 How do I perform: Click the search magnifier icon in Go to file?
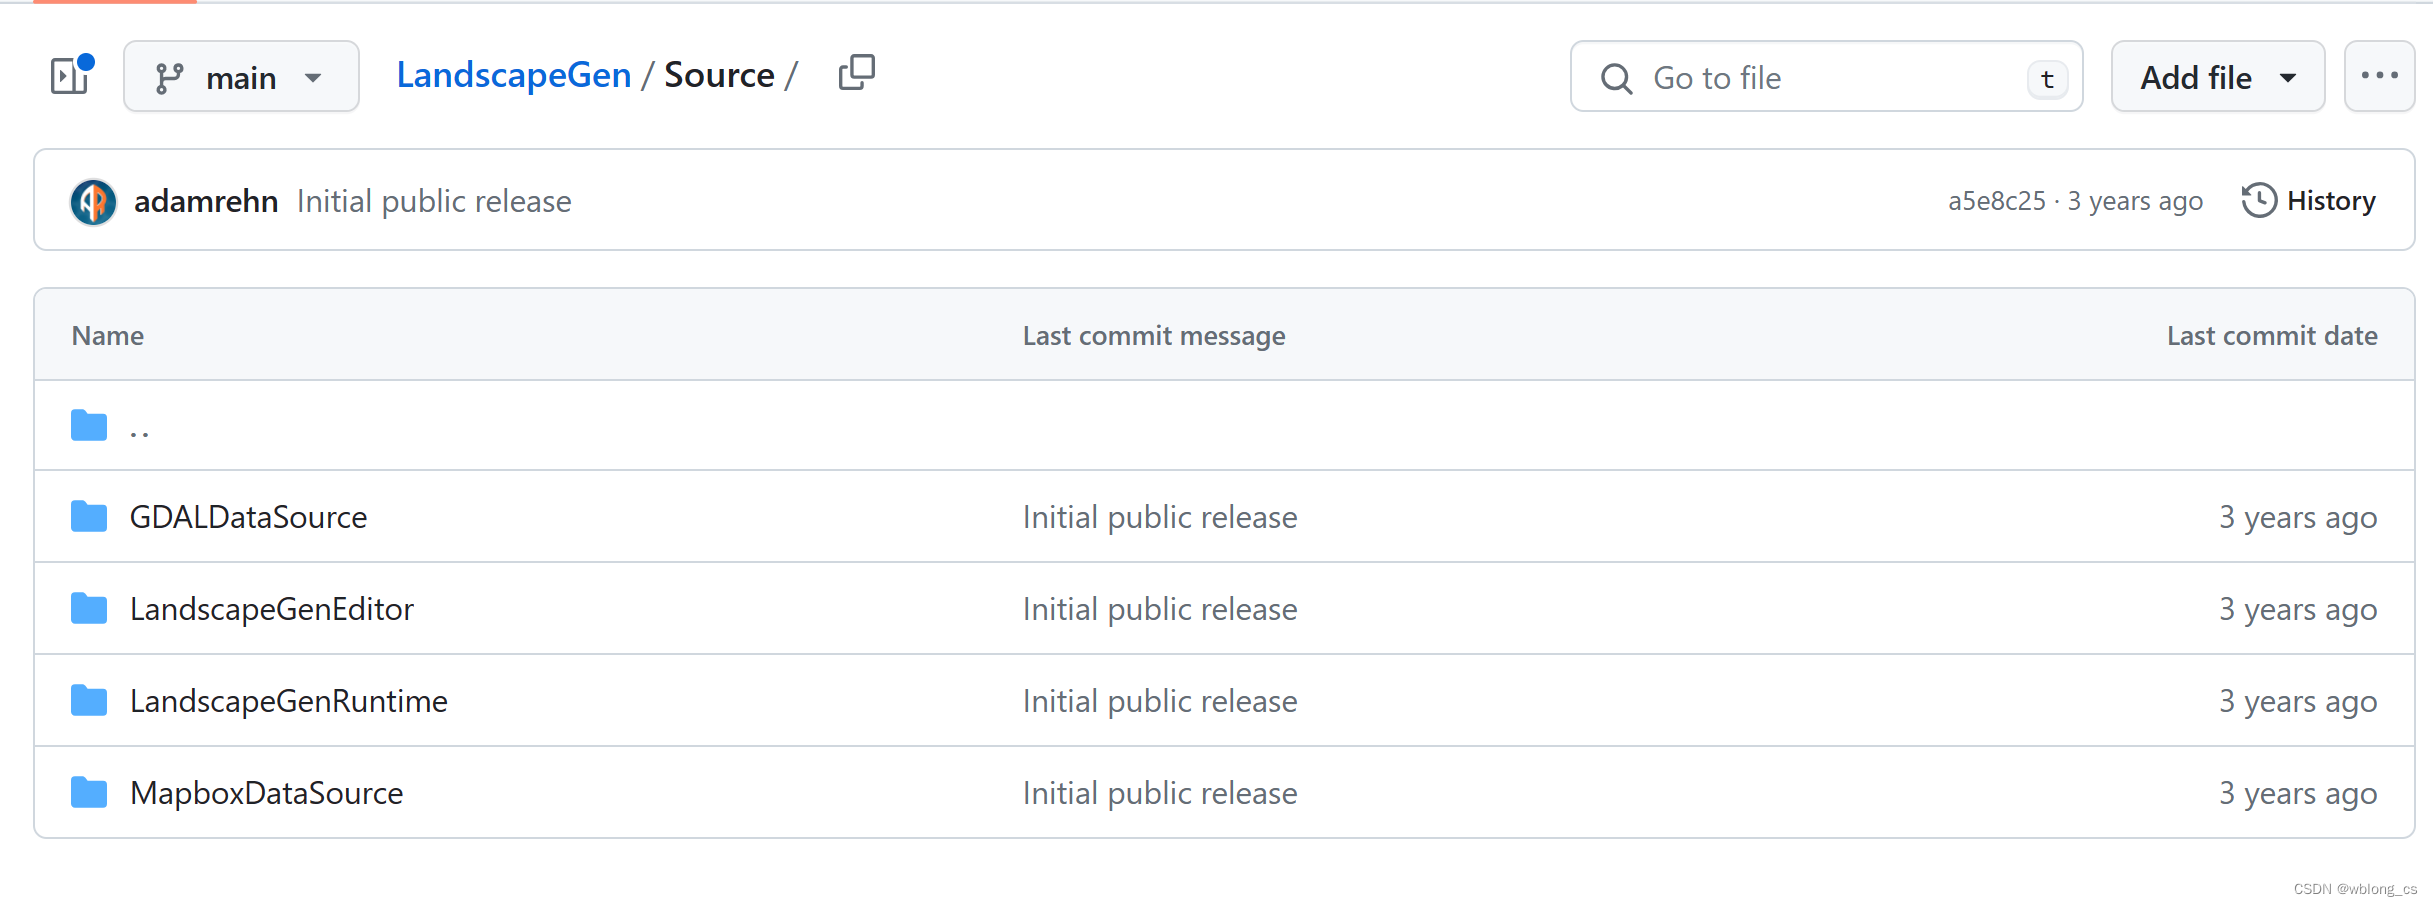click(x=1616, y=78)
